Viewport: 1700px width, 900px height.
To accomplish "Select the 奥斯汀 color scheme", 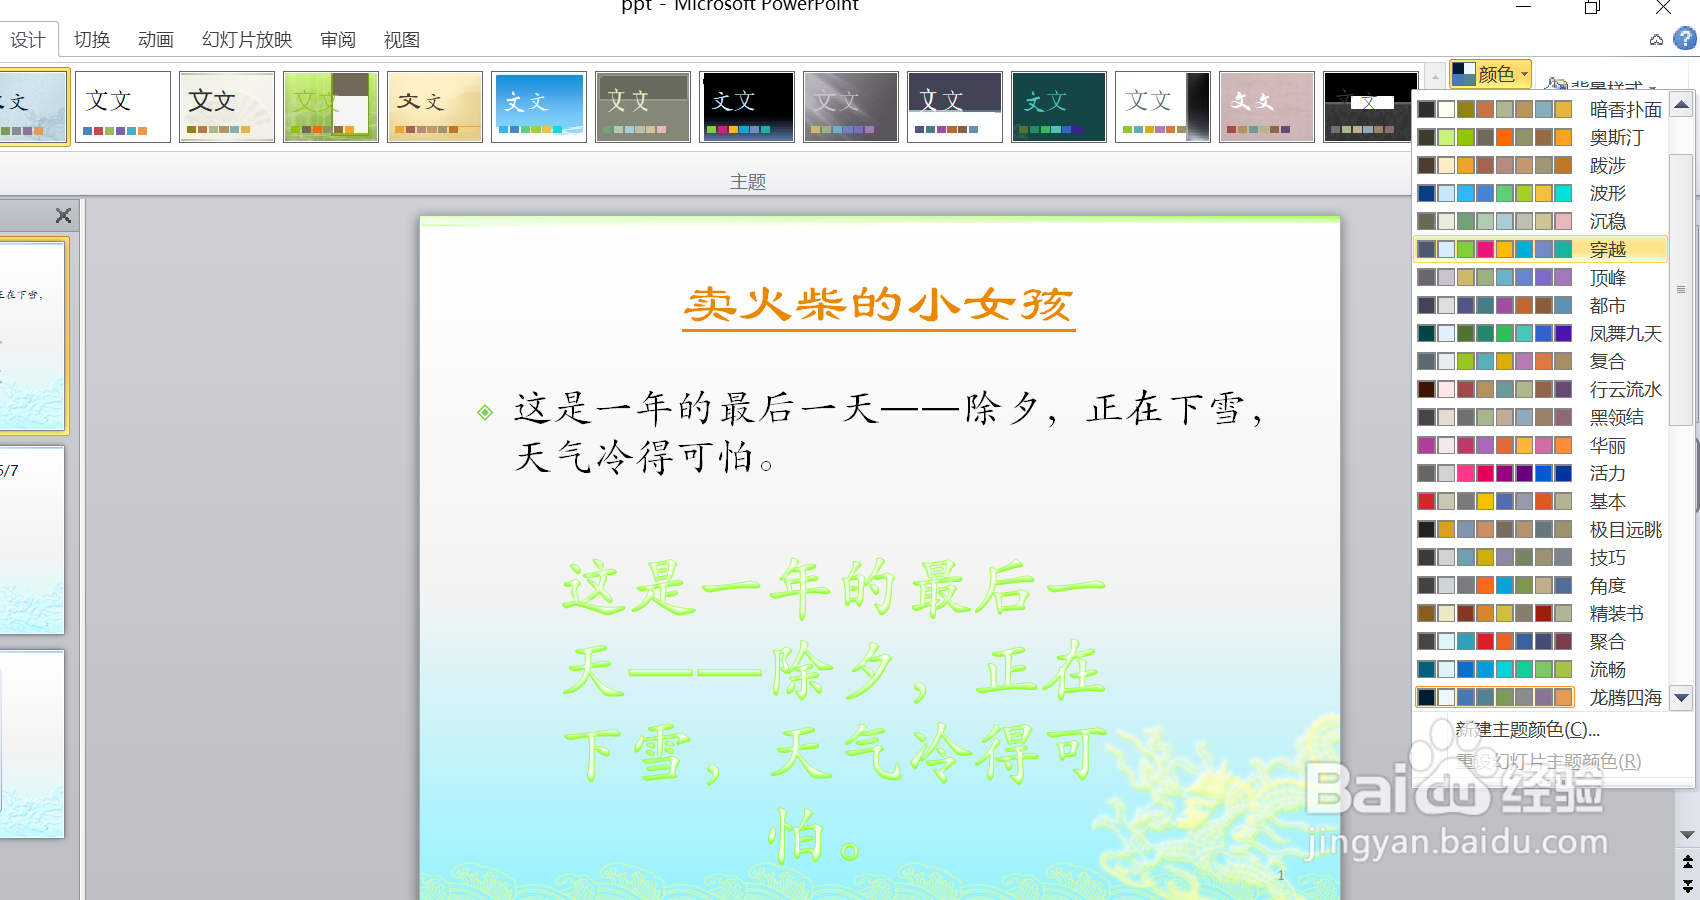I will click(x=1541, y=137).
